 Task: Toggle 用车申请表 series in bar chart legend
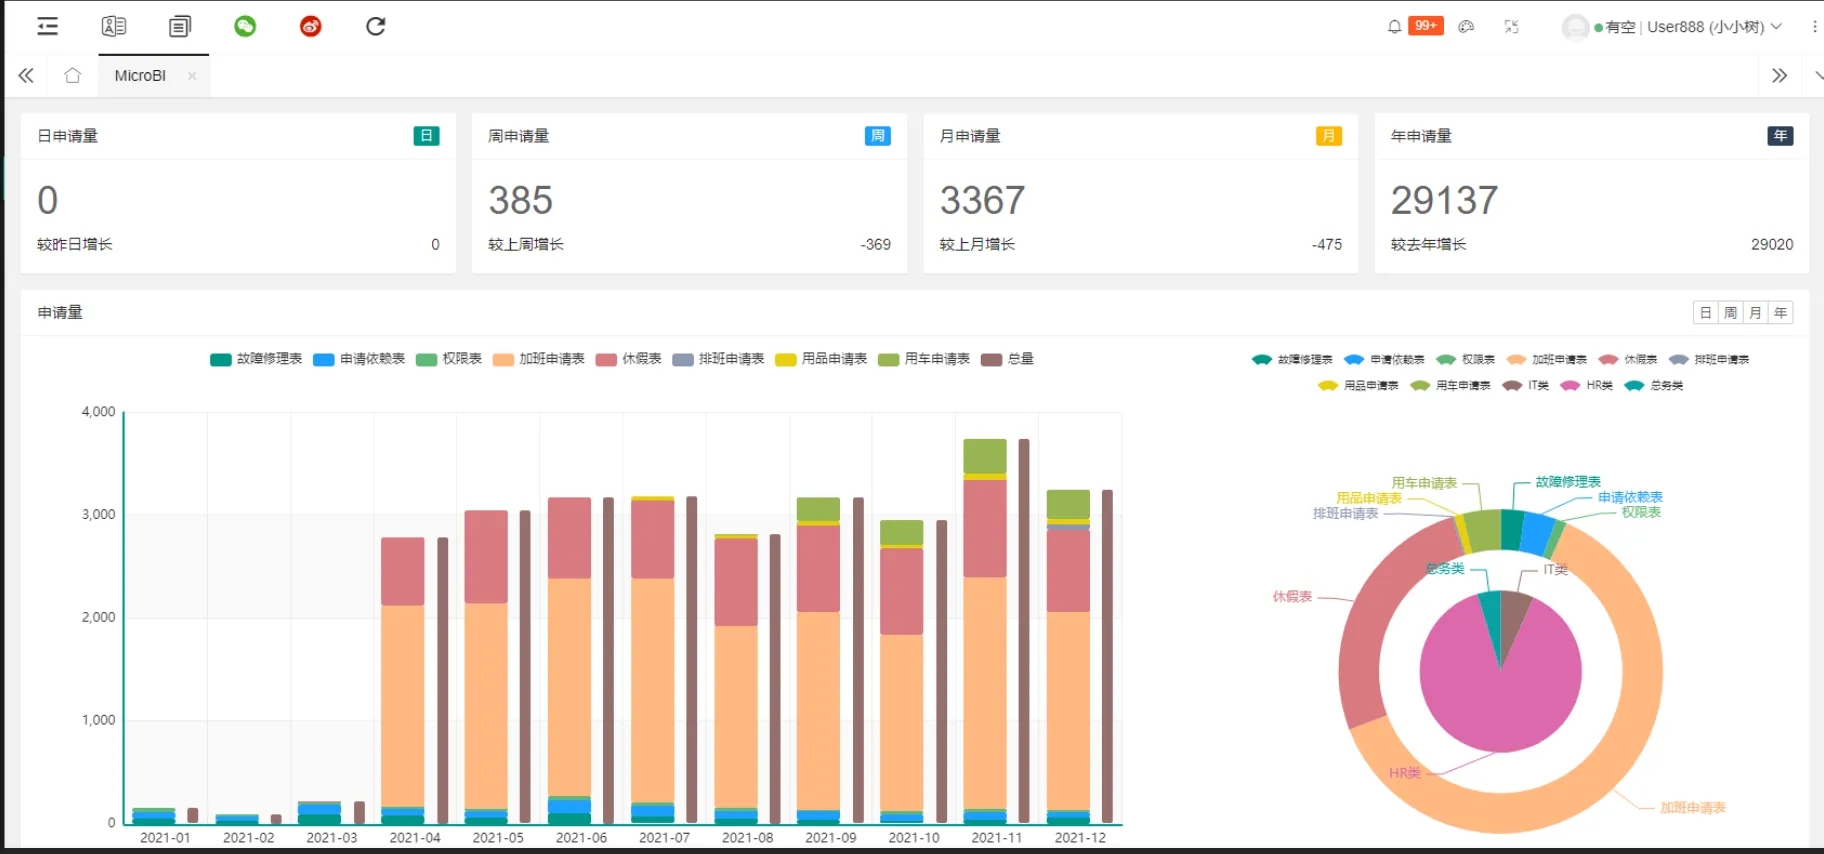(924, 359)
